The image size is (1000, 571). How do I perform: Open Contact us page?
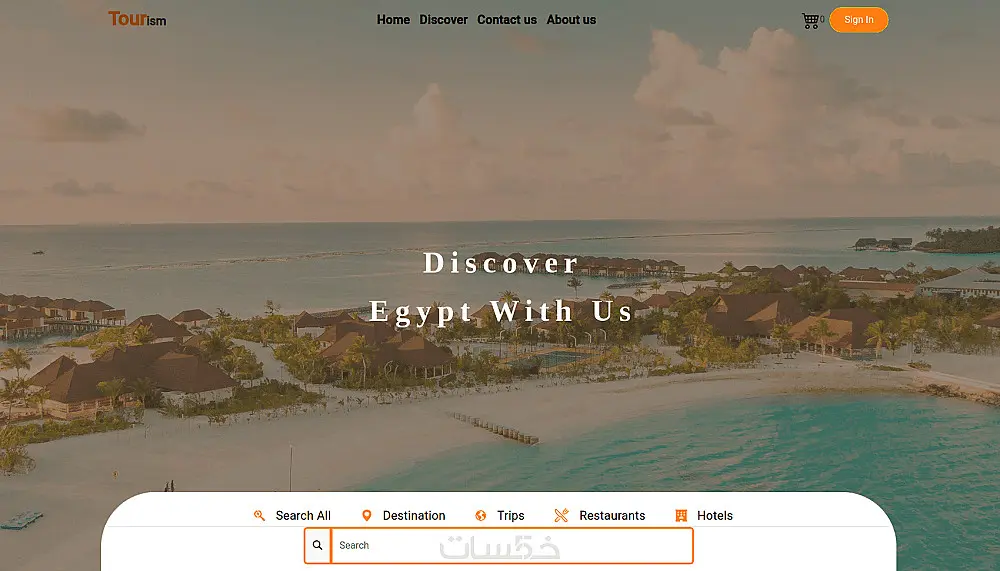(x=507, y=20)
